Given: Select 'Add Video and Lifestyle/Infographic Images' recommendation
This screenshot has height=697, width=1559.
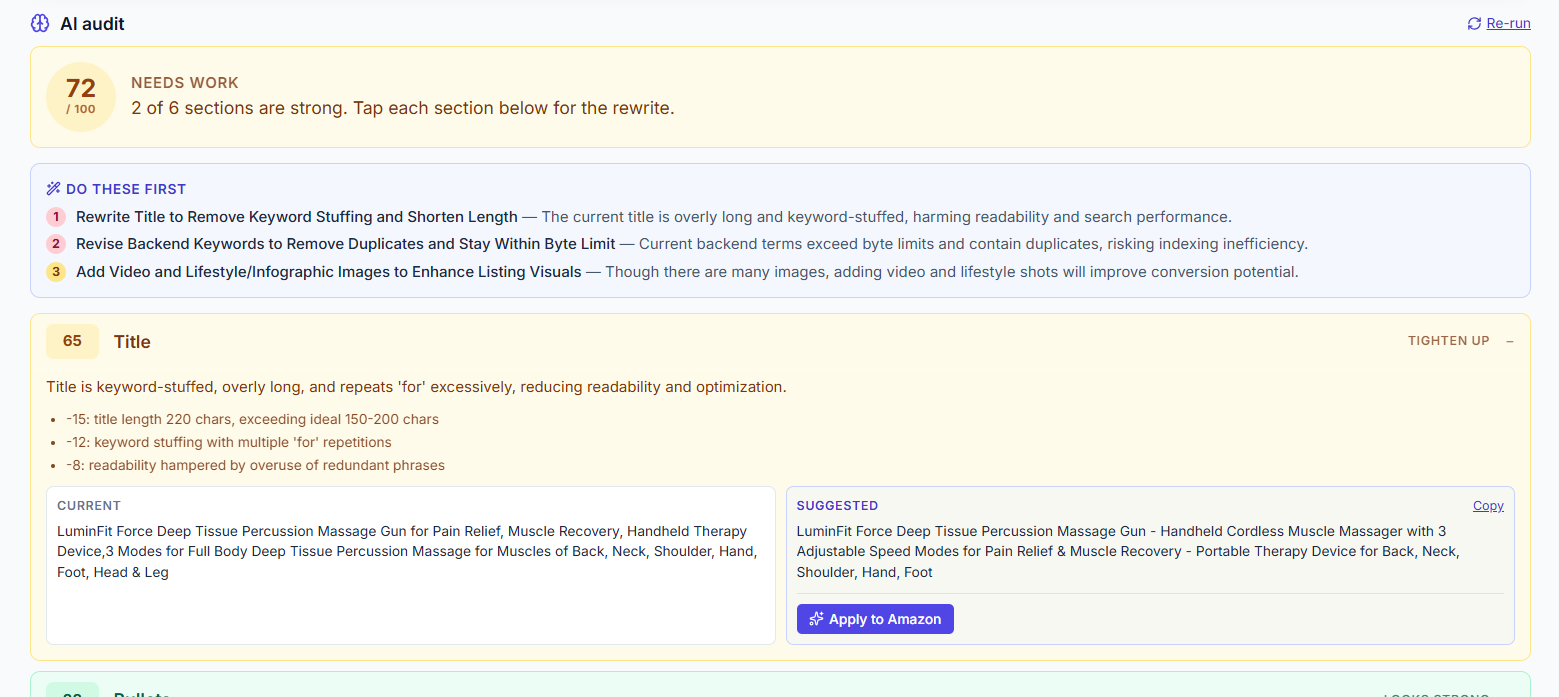Looking at the screenshot, I should [329, 272].
